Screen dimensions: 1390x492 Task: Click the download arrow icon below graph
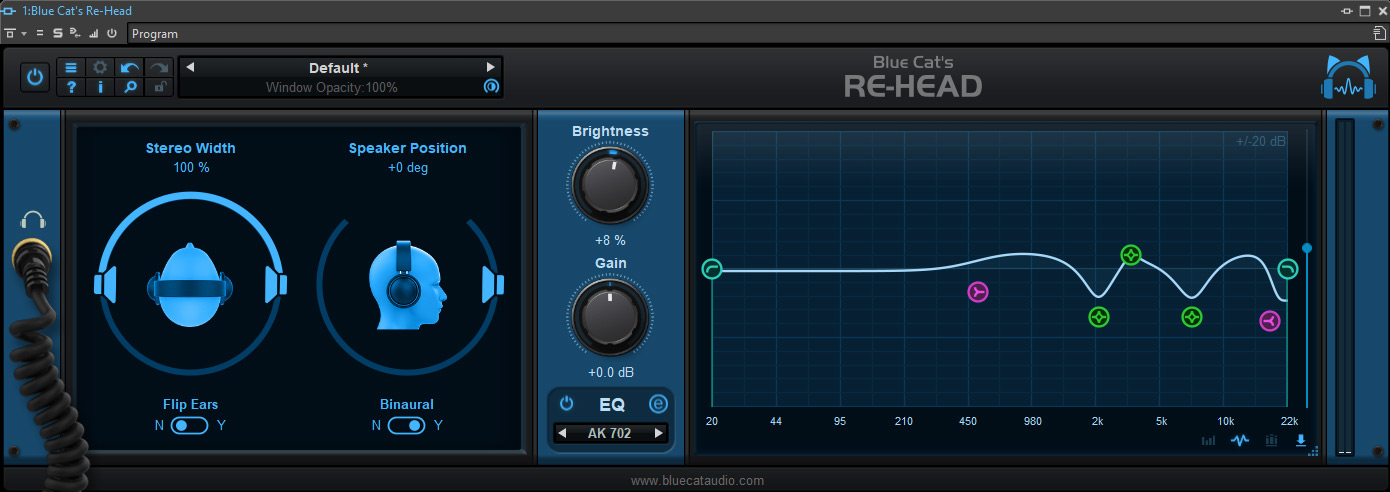[x=1301, y=440]
